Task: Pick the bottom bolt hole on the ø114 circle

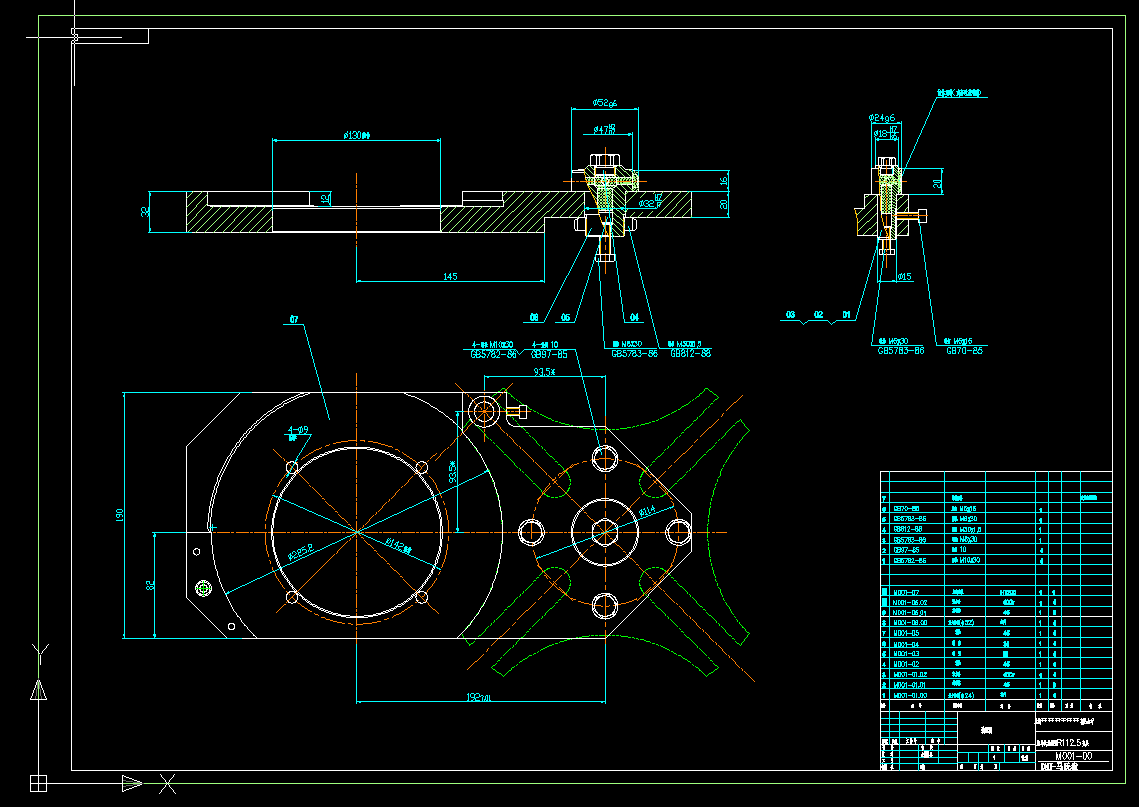Action: [604, 605]
